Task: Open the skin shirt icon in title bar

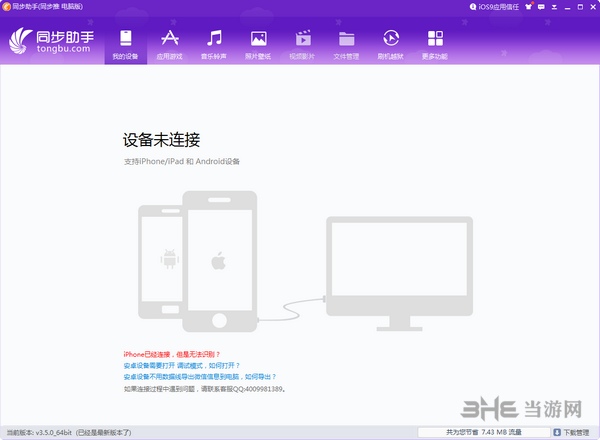Action: [529, 7]
